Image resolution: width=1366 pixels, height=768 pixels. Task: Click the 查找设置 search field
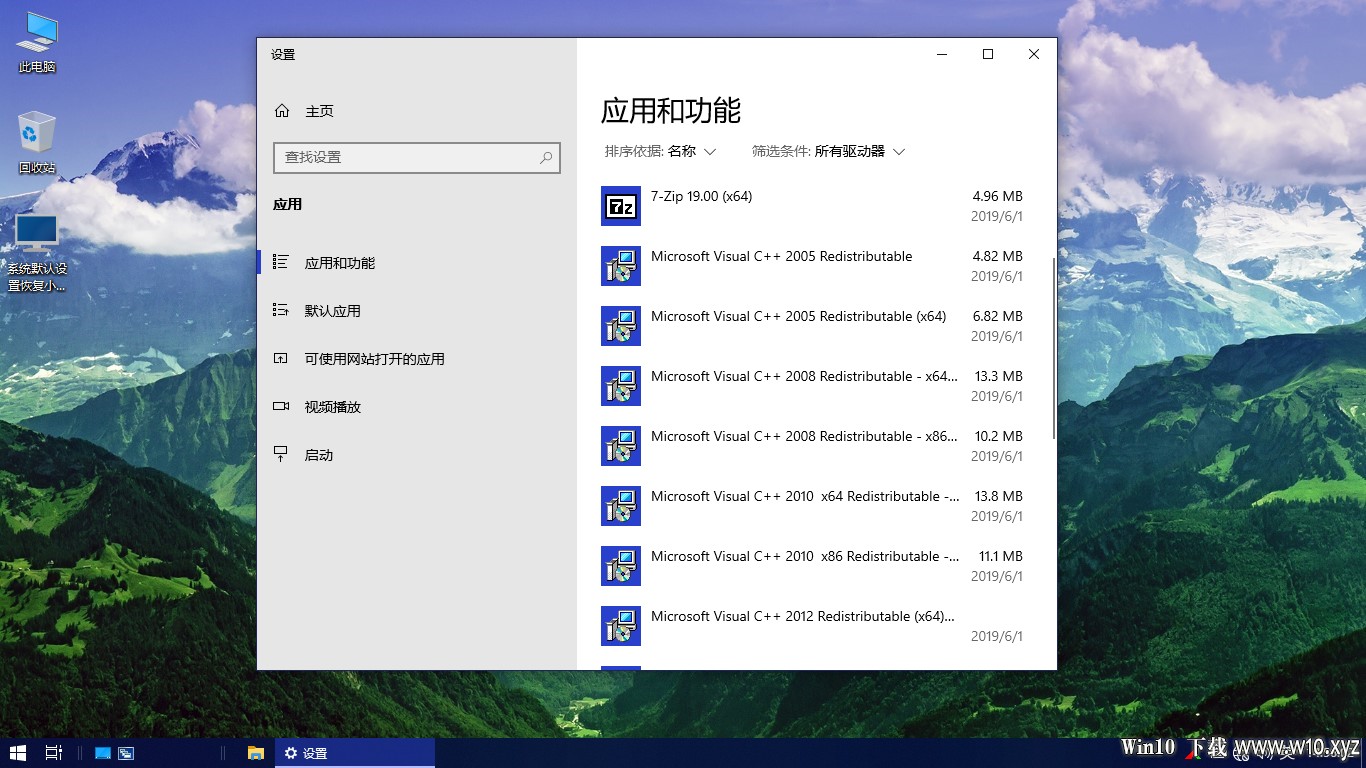click(417, 157)
